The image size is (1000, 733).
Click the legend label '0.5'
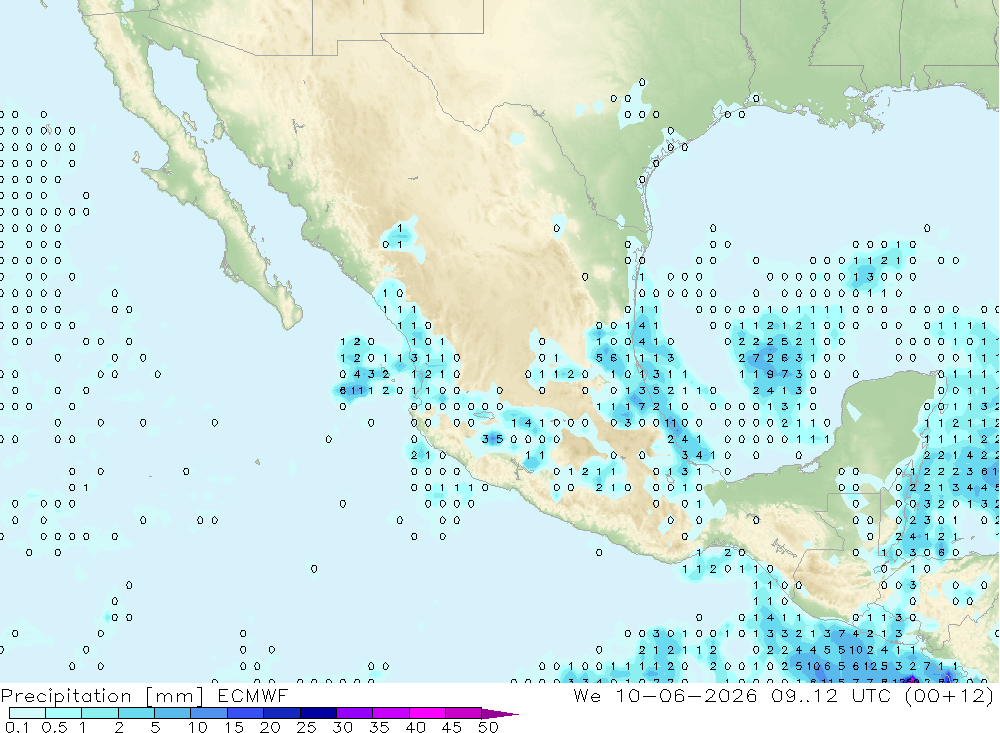[54, 727]
